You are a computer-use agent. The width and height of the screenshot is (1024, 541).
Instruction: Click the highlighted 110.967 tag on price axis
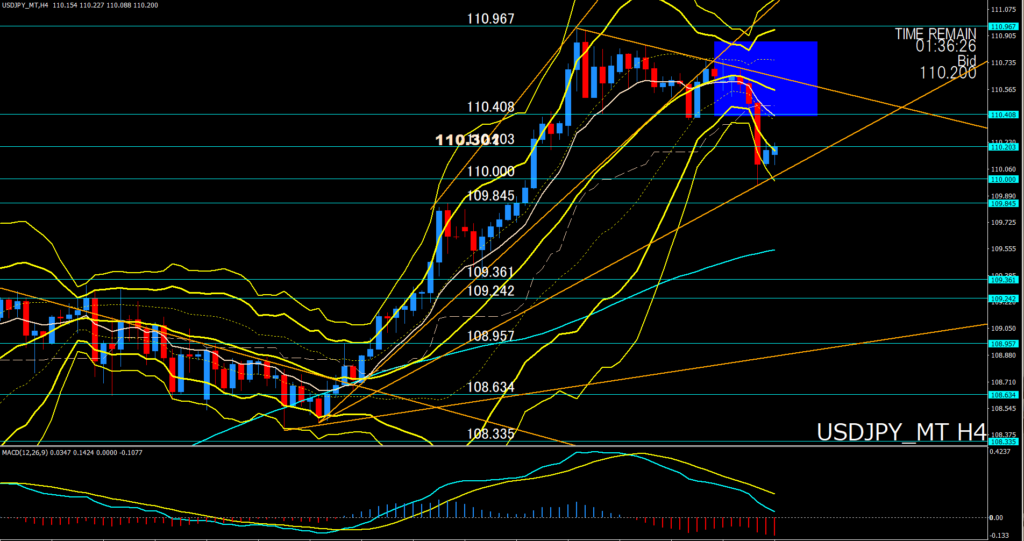1002,26
